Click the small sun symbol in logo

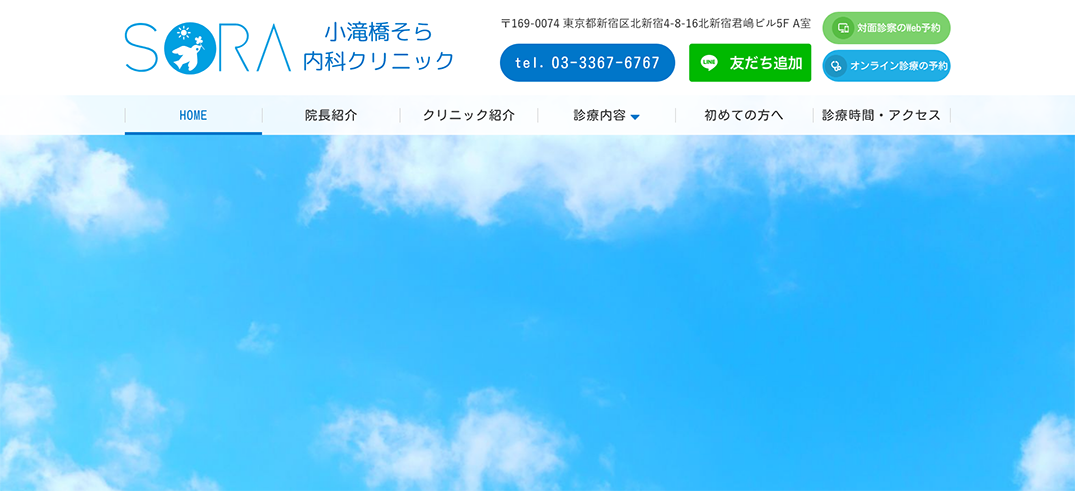point(182,34)
